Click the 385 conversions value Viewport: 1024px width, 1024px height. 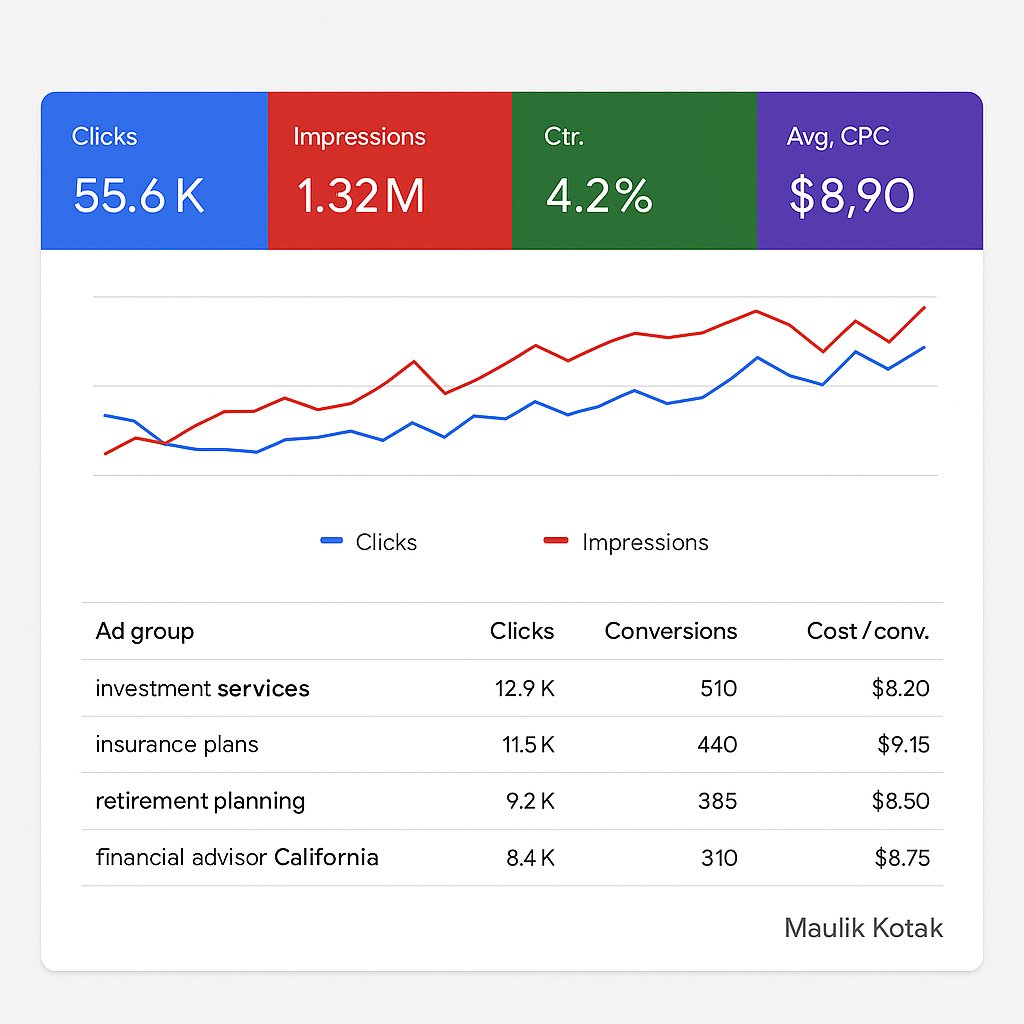(717, 801)
